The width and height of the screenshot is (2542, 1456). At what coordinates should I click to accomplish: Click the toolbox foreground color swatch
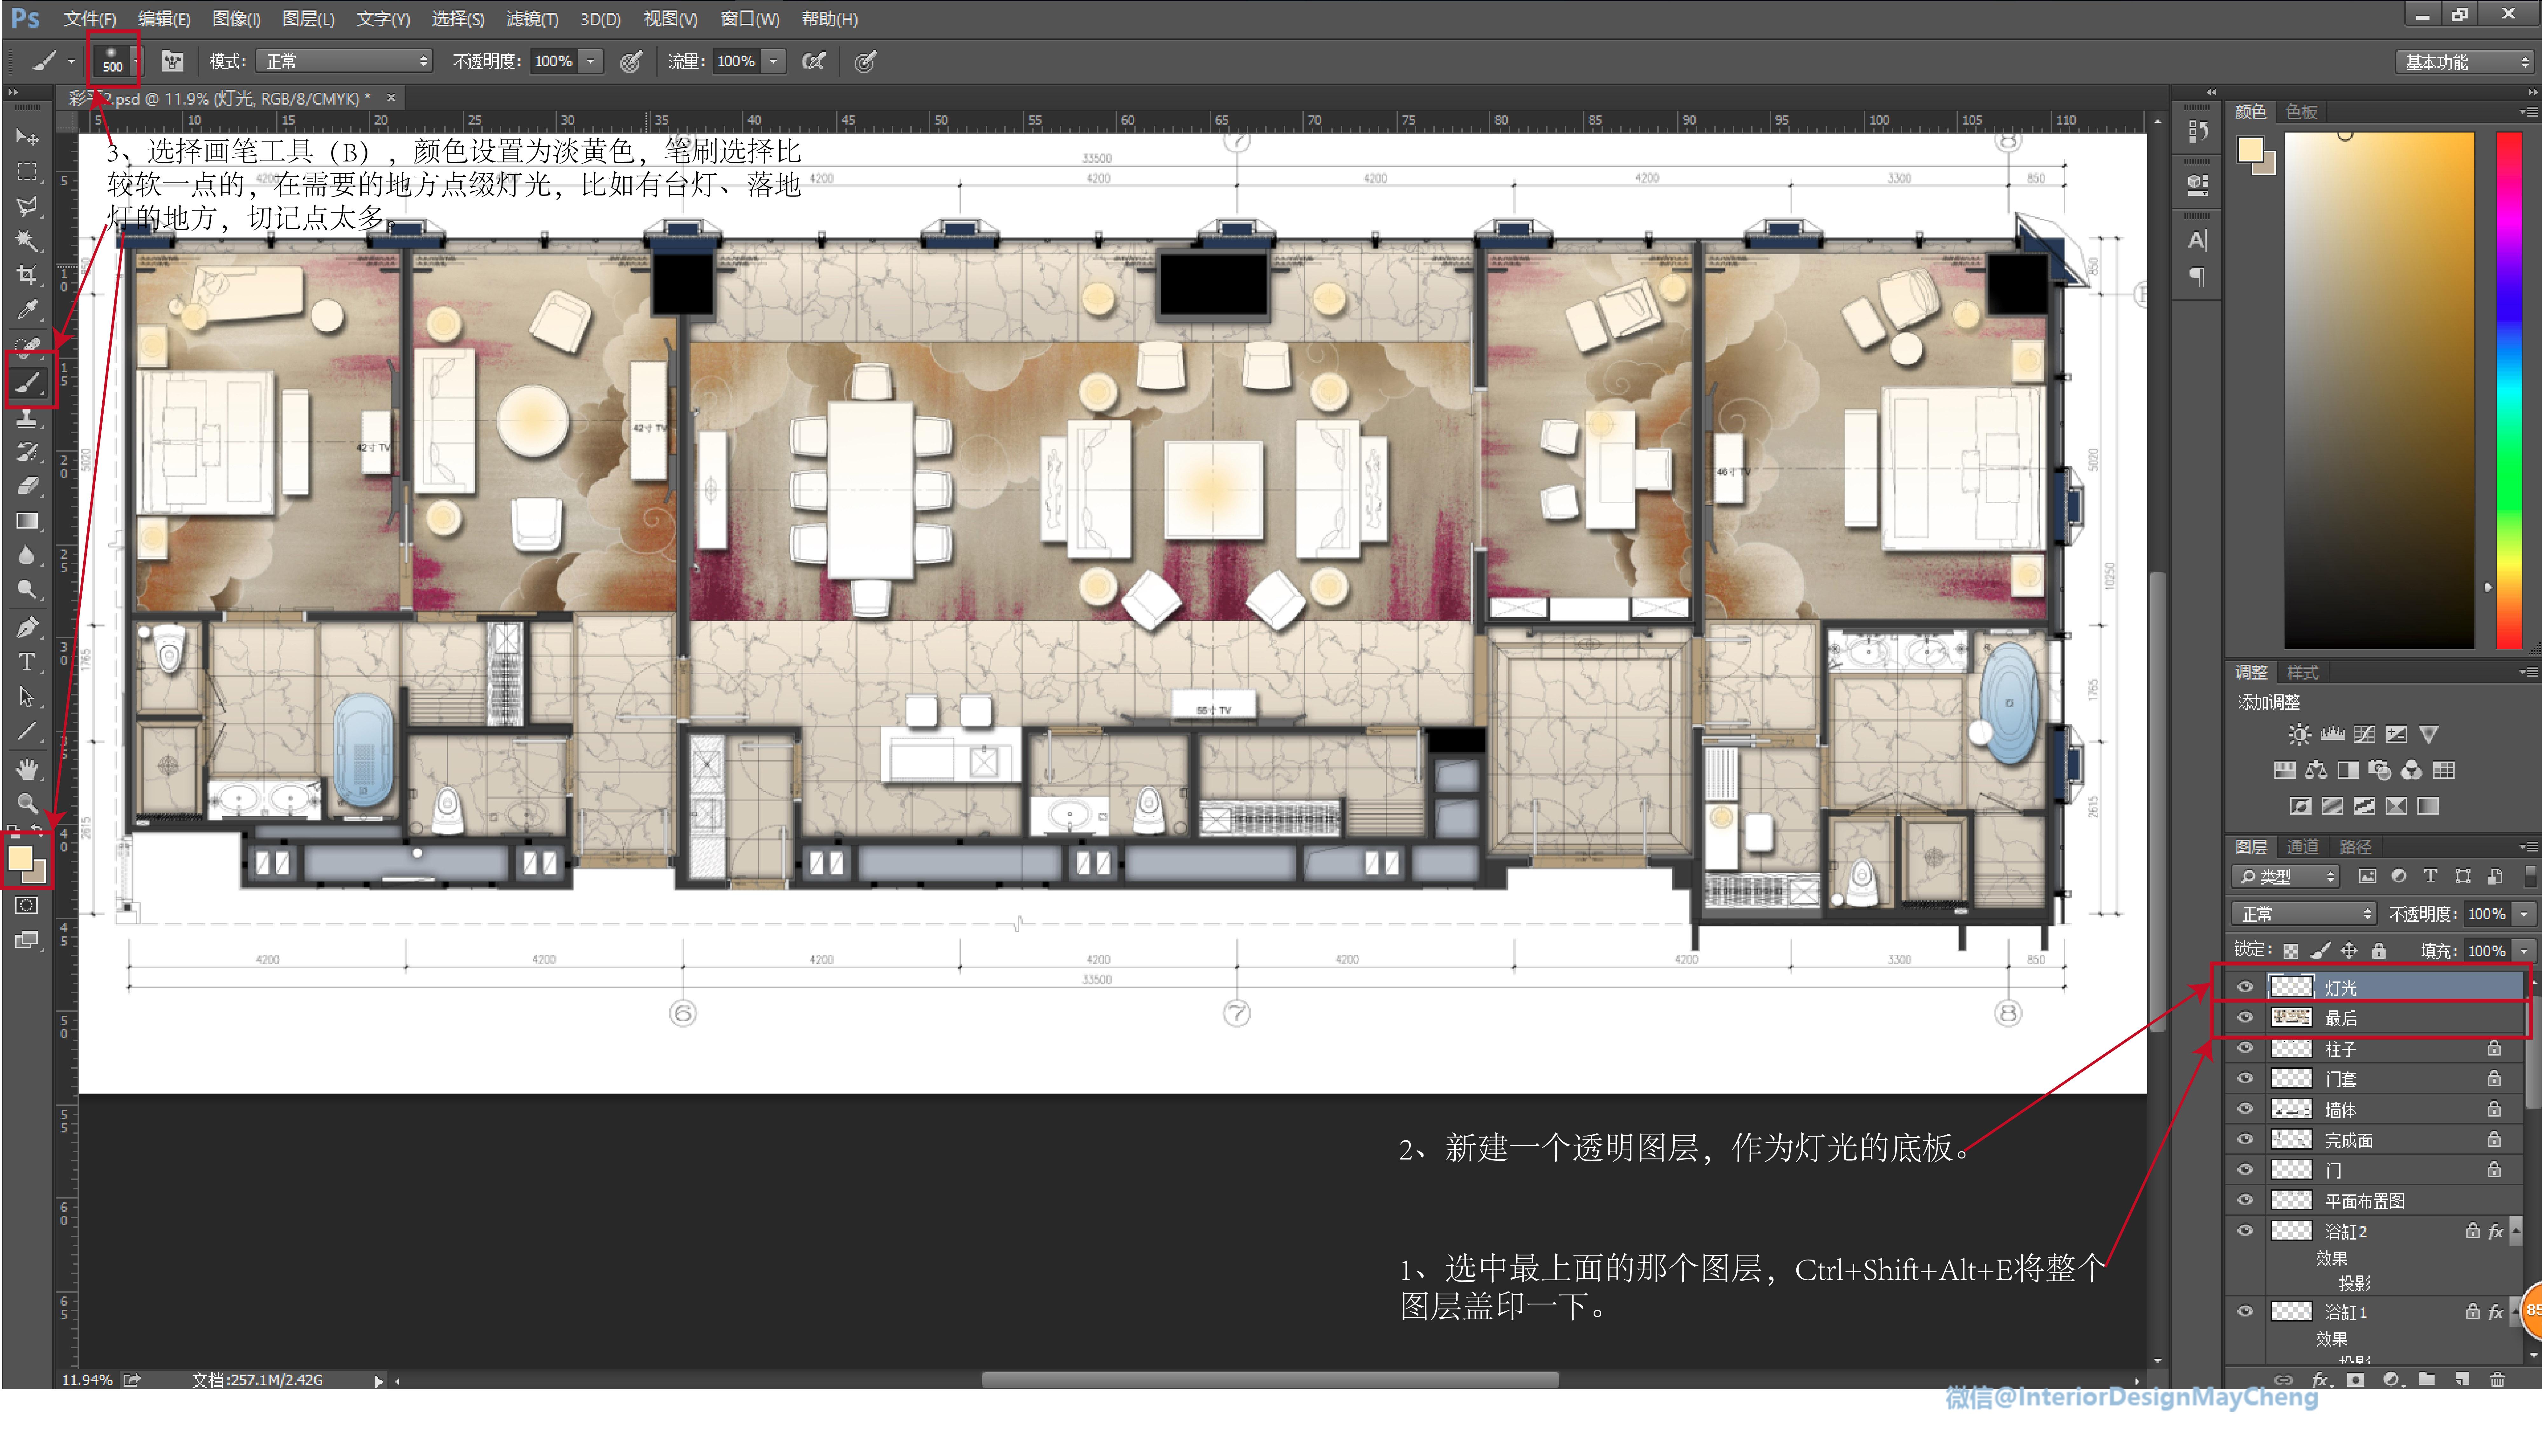click(x=20, y=858)
